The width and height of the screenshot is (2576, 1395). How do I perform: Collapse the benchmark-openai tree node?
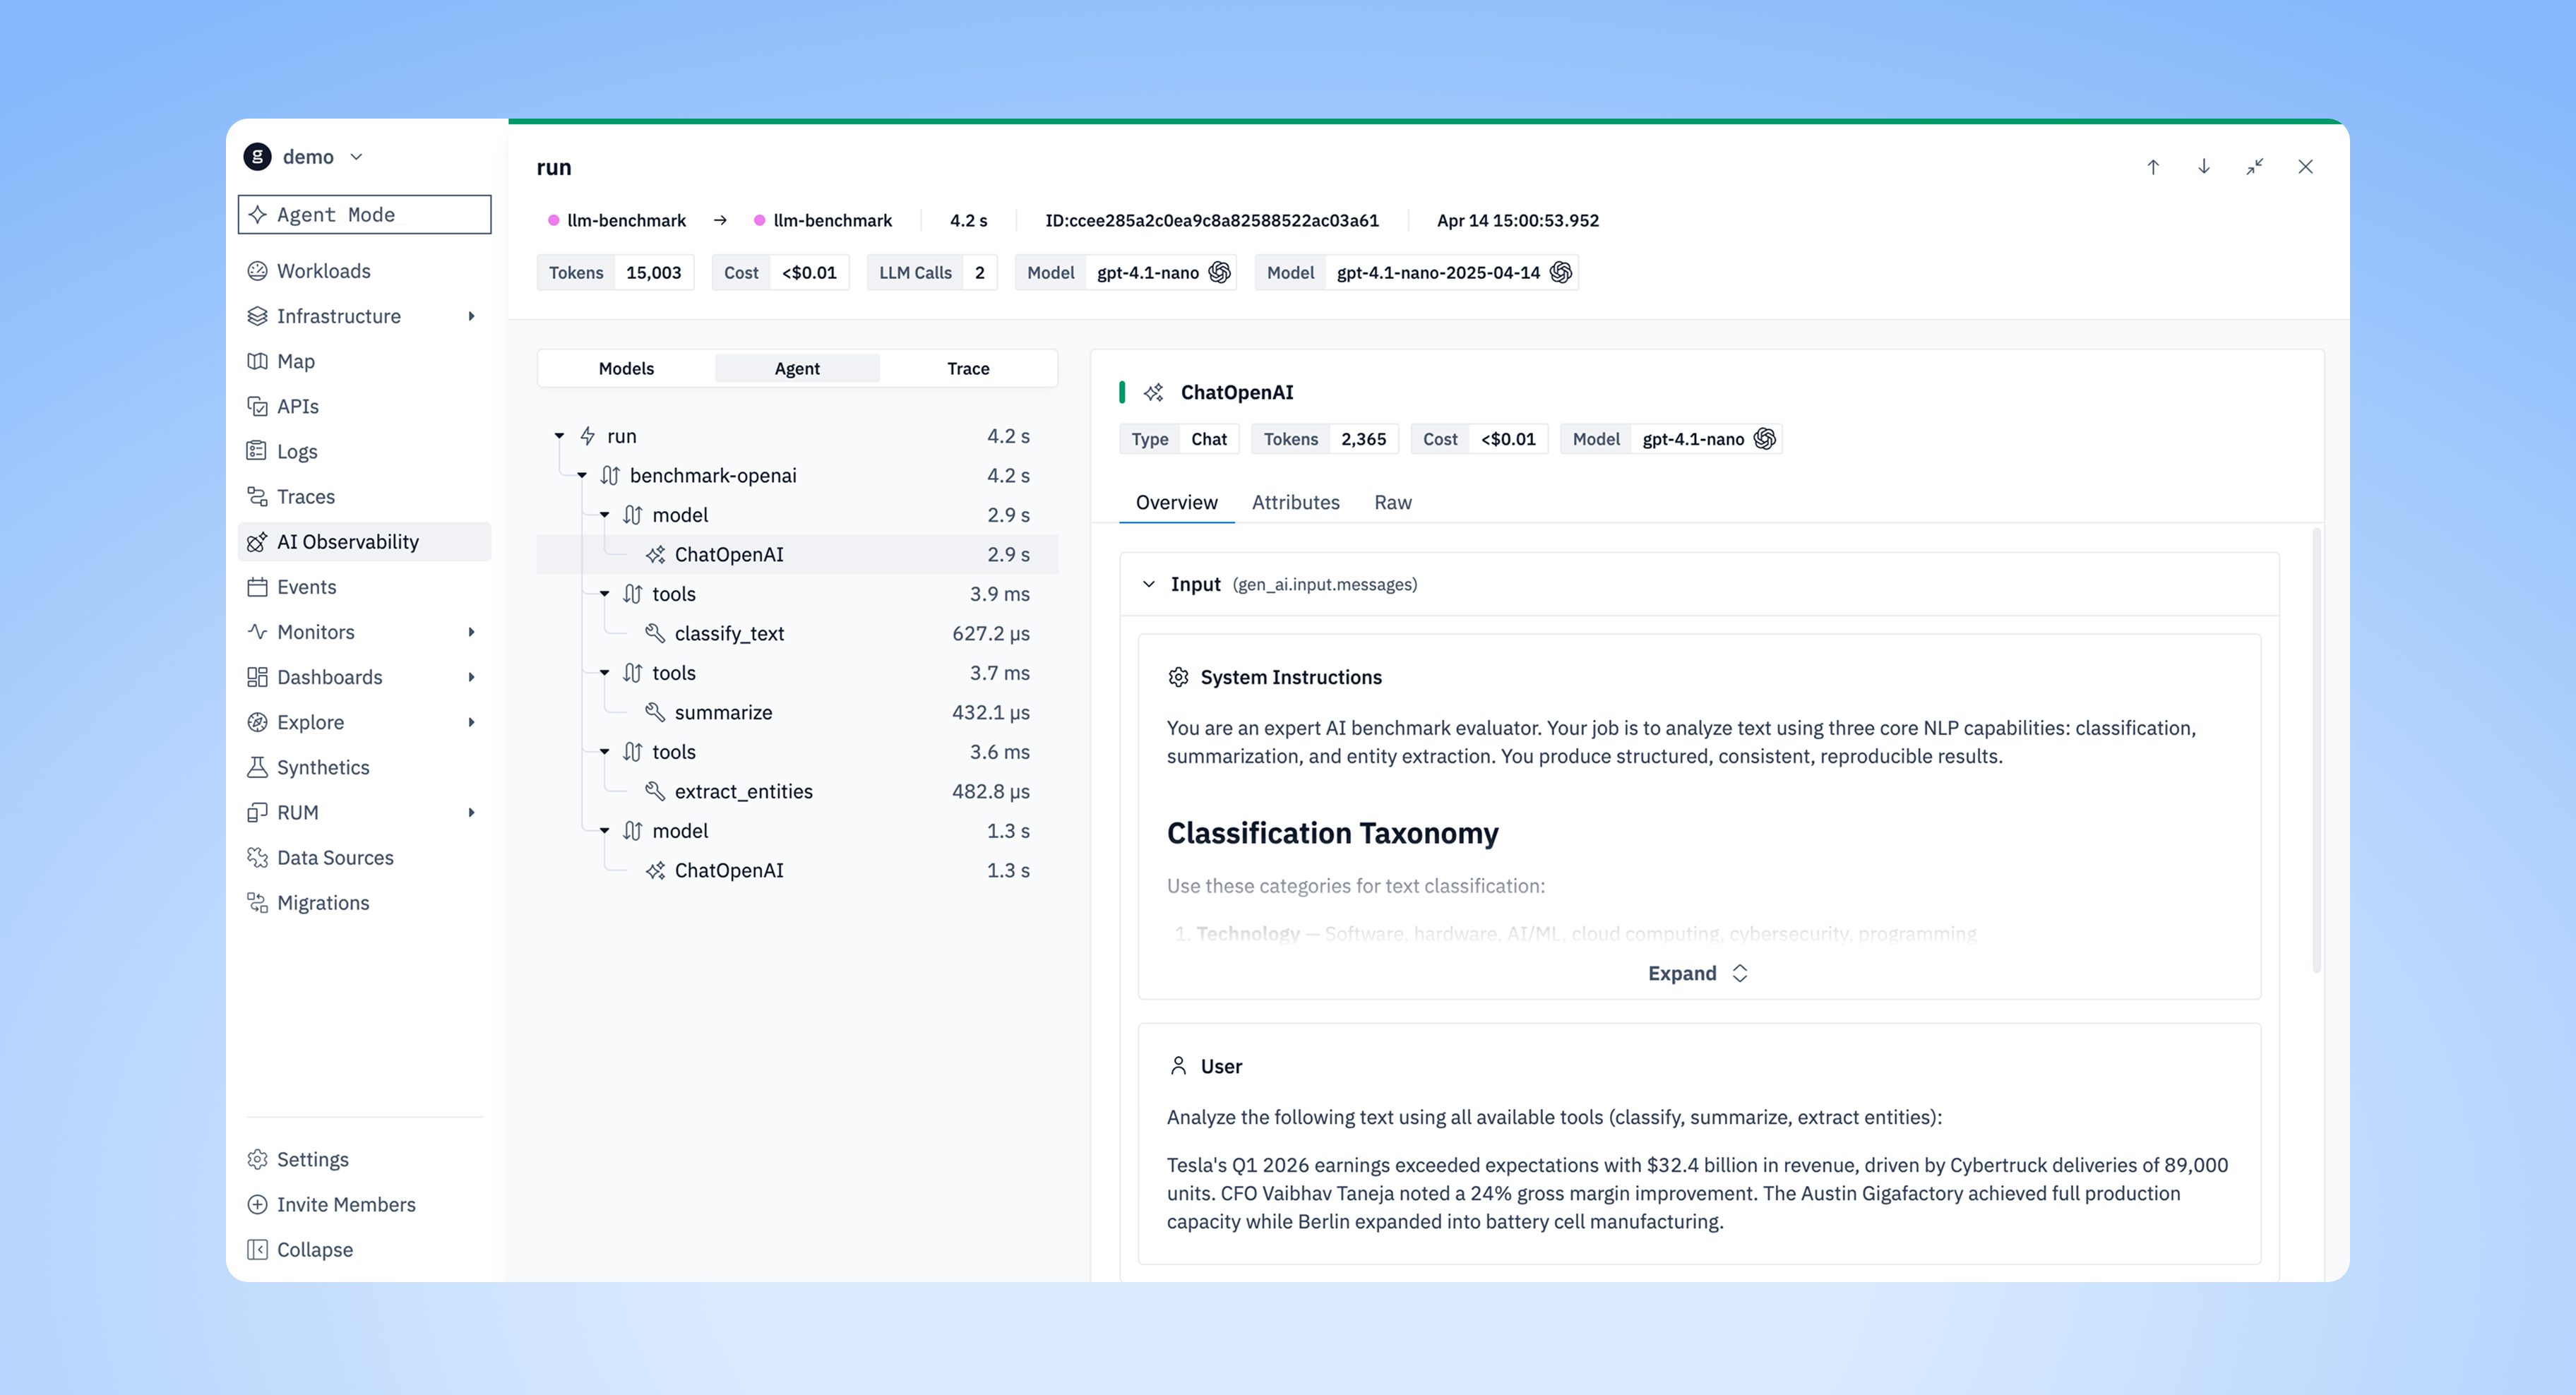click(x=582, y=476)
